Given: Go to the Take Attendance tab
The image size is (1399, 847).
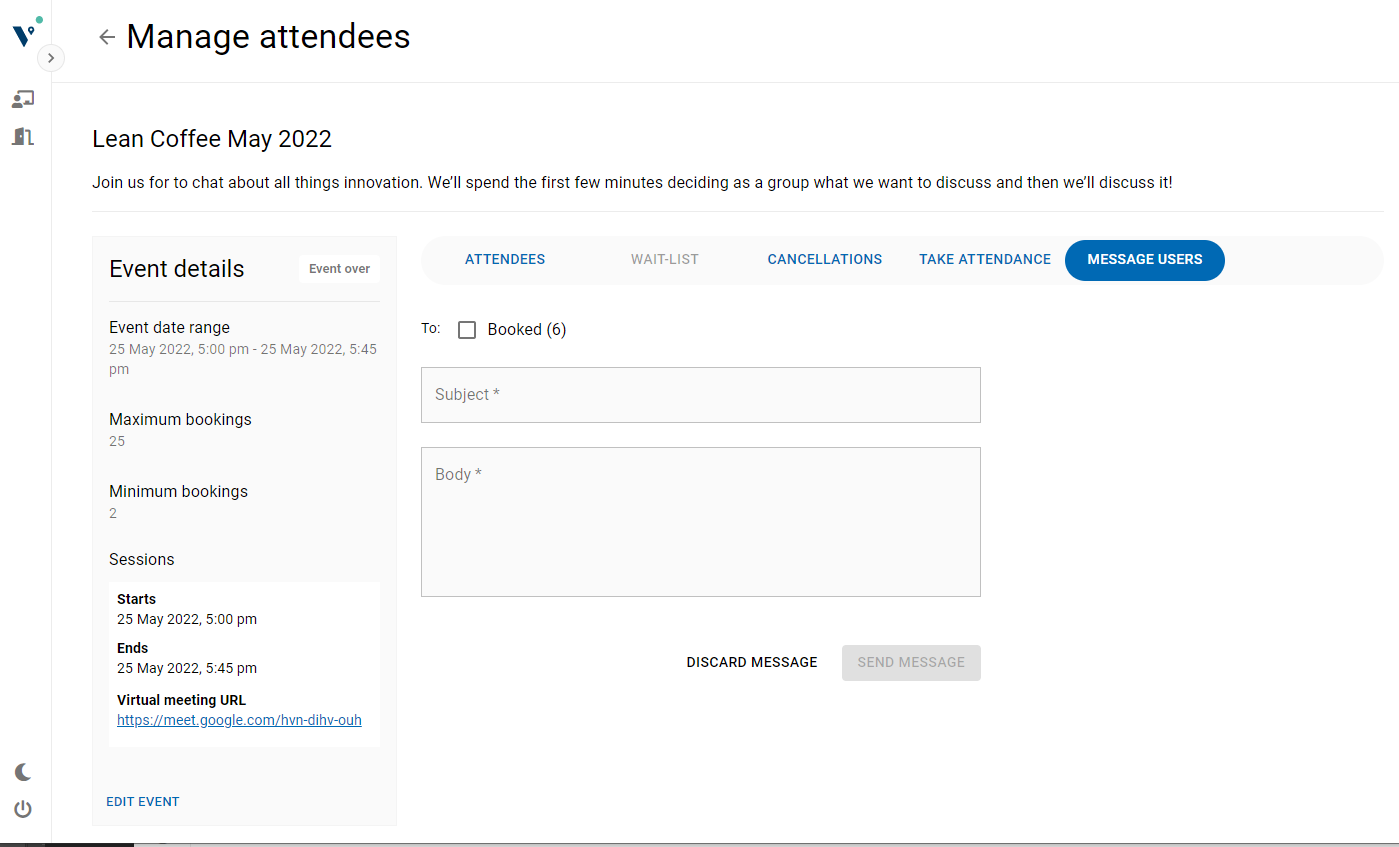Looking at the screenshot, I should (x=985, y=259).
